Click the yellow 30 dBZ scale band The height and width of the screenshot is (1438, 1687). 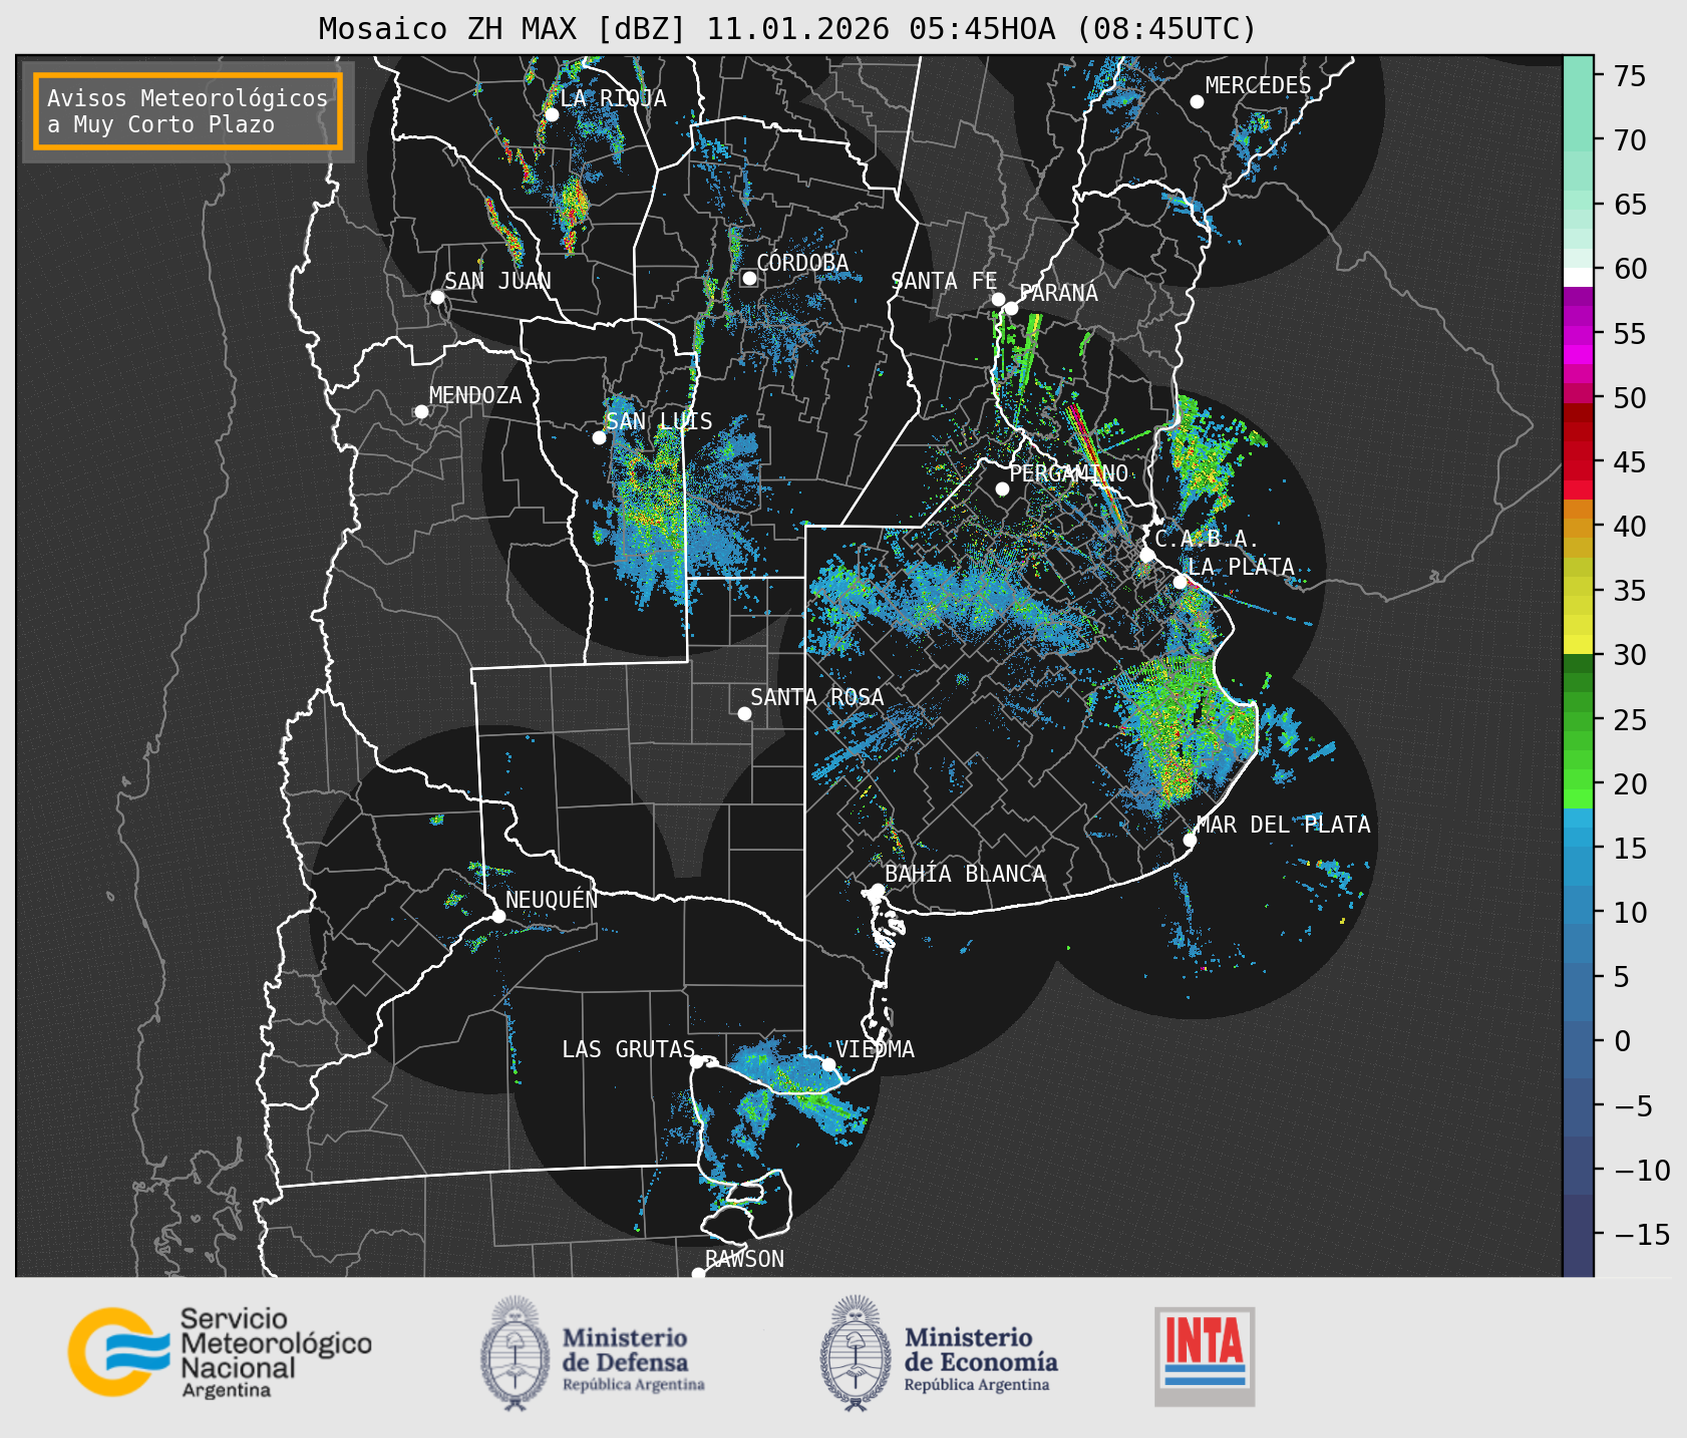(1578, 646)
